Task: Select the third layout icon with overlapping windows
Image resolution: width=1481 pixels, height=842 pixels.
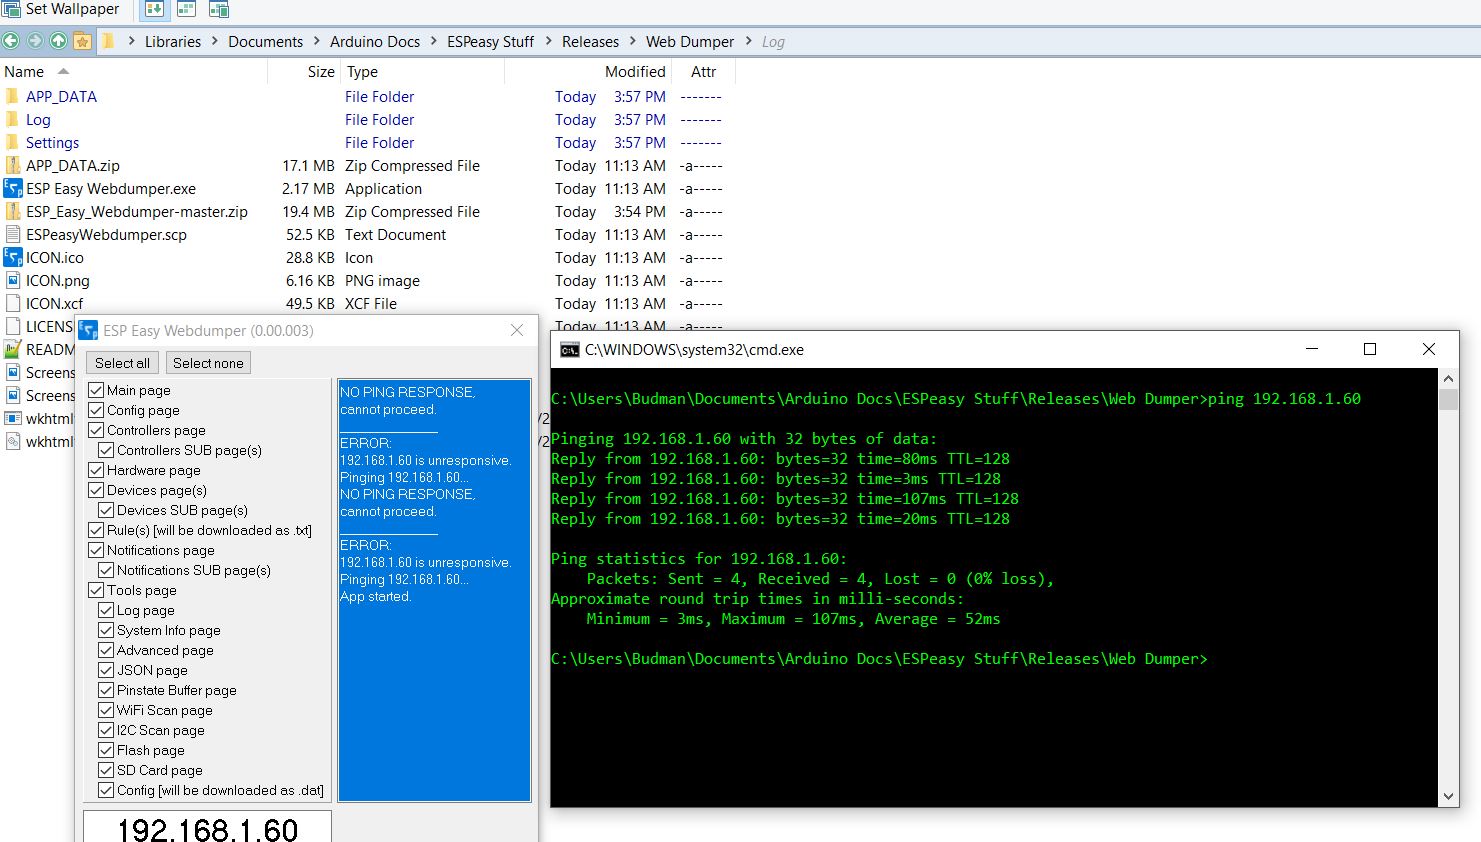Action: coord(219,10)
